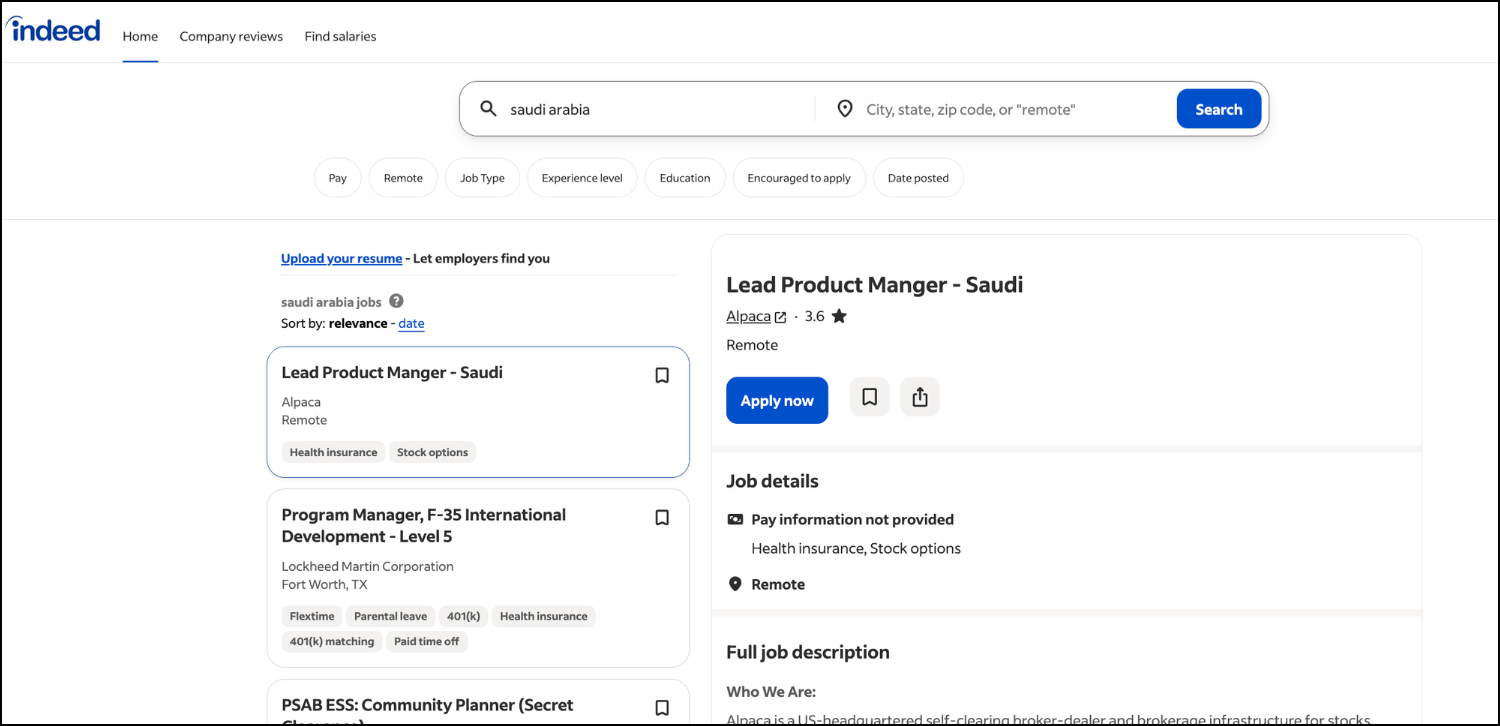Open Lead Product Manger - Saudi job title in list
Screen dimensions: 1500x726
pos(392,372)
